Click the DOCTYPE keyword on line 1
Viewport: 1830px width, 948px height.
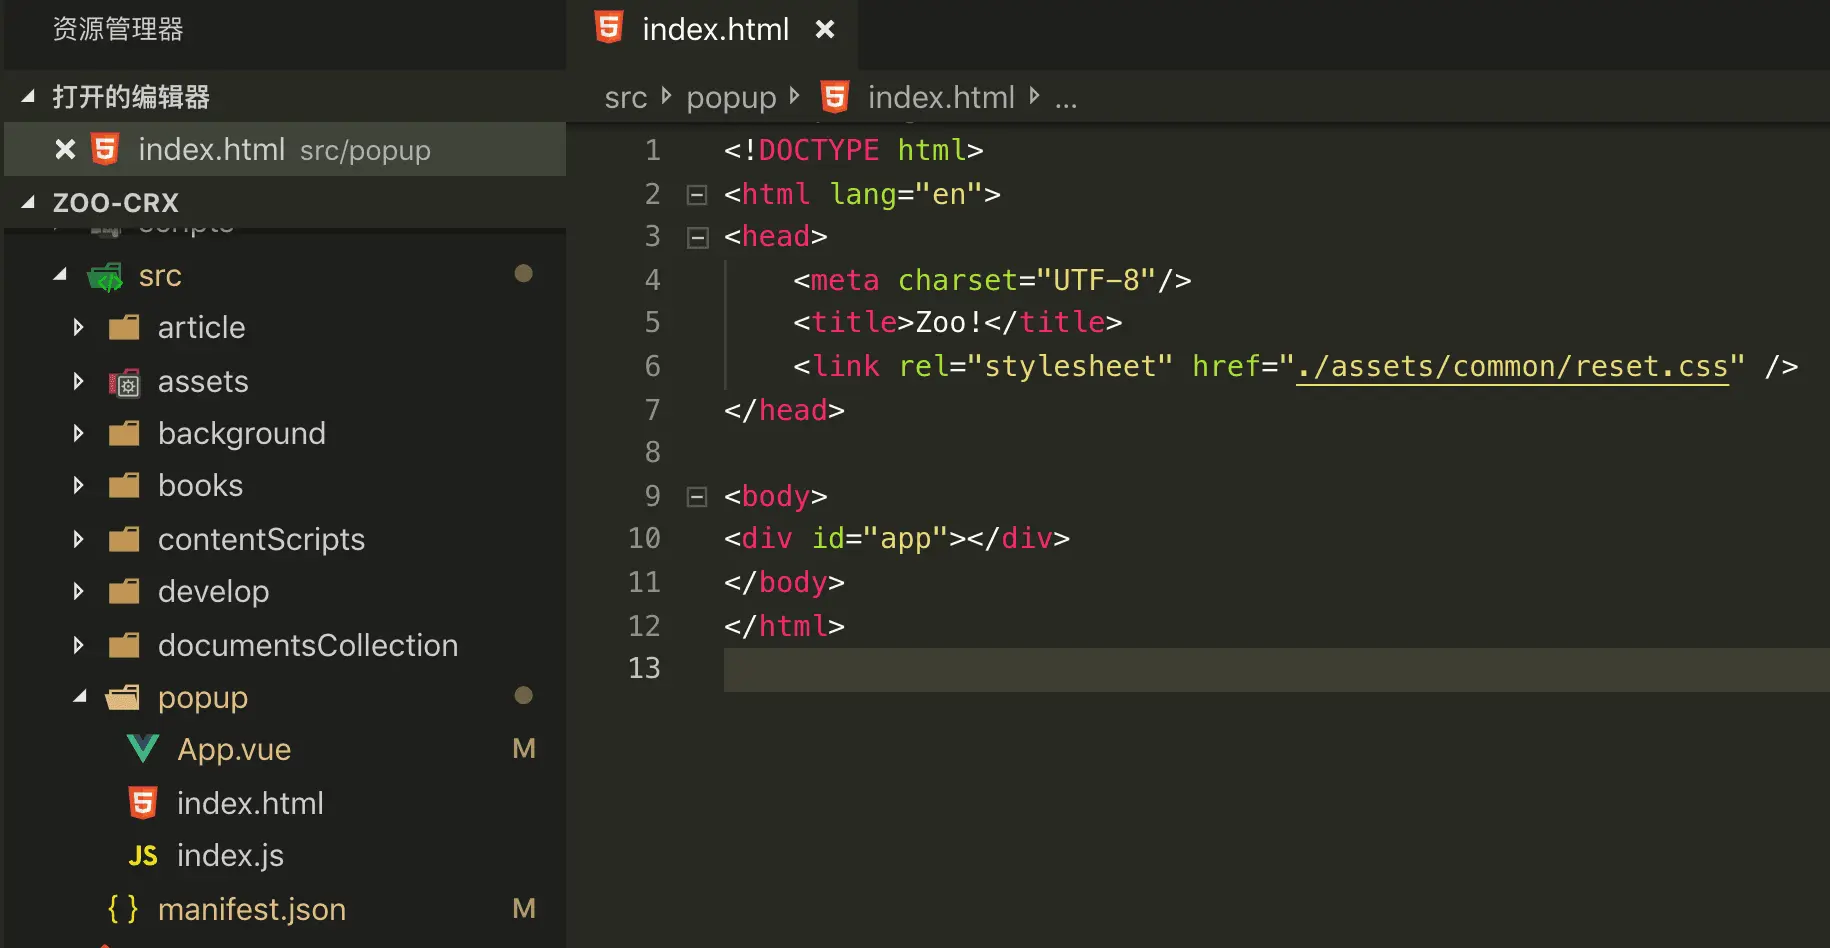coord(819,150)
